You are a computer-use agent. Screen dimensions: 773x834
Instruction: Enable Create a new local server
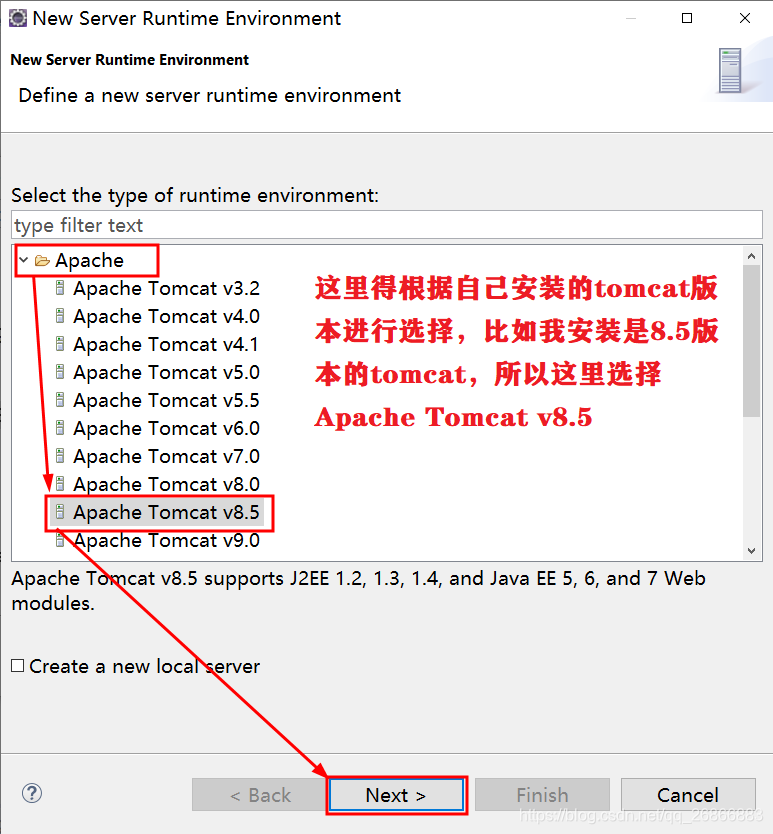[x=18, y=666]
